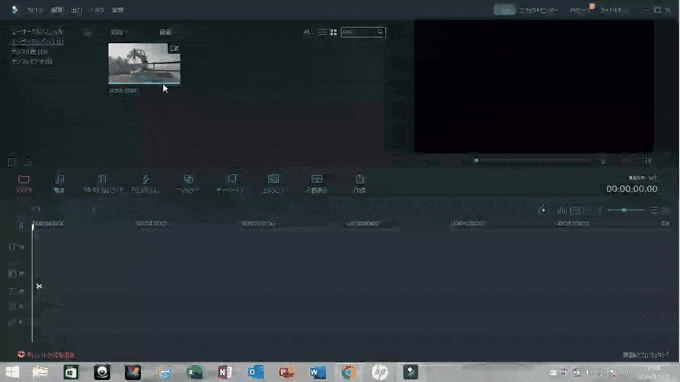Open the second menu in the top menu bar
Viewport: 680px width, 382px height.
56,10
